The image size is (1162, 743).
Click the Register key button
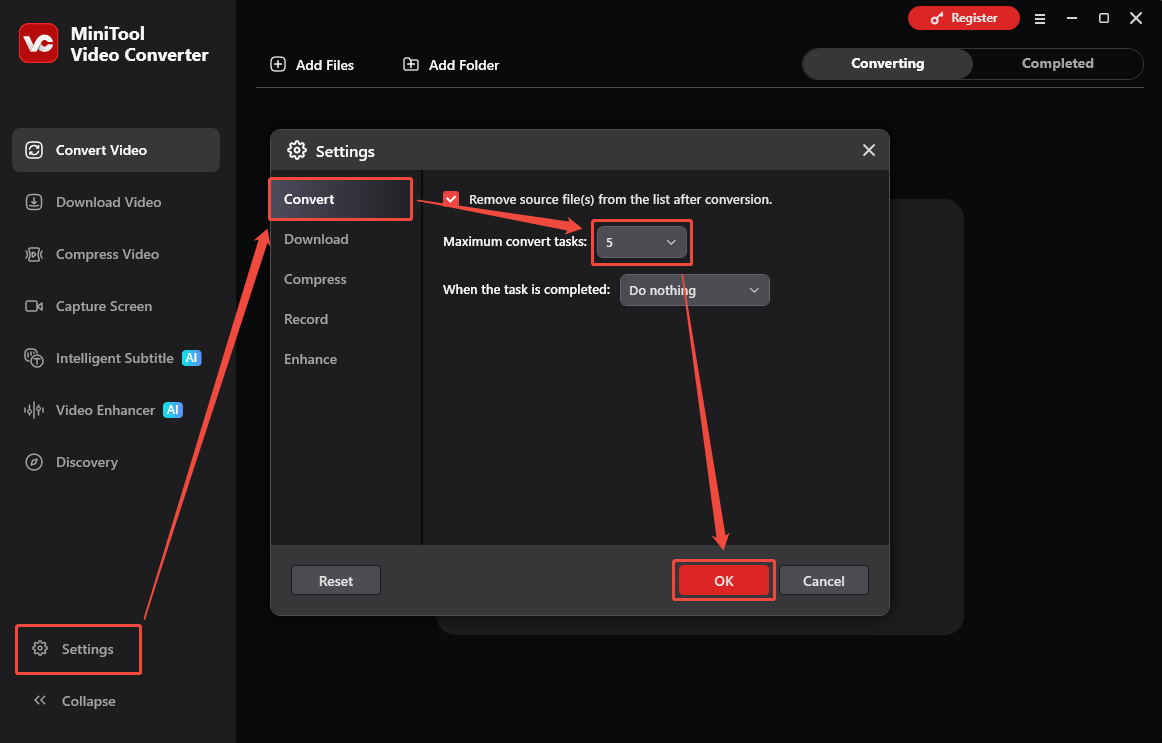[963, 18]
